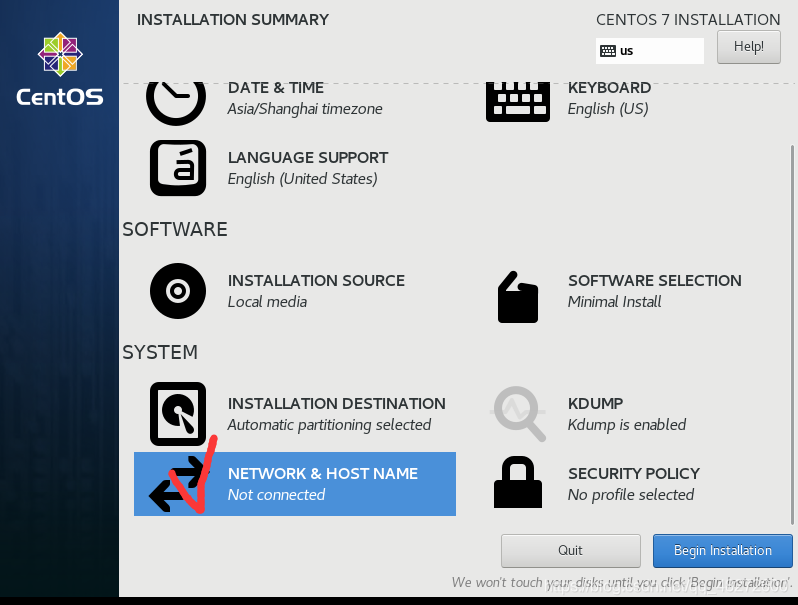Open SECURITY POLICY label
Viewport: 798px width, 605px height.
[x=634, y=474]
